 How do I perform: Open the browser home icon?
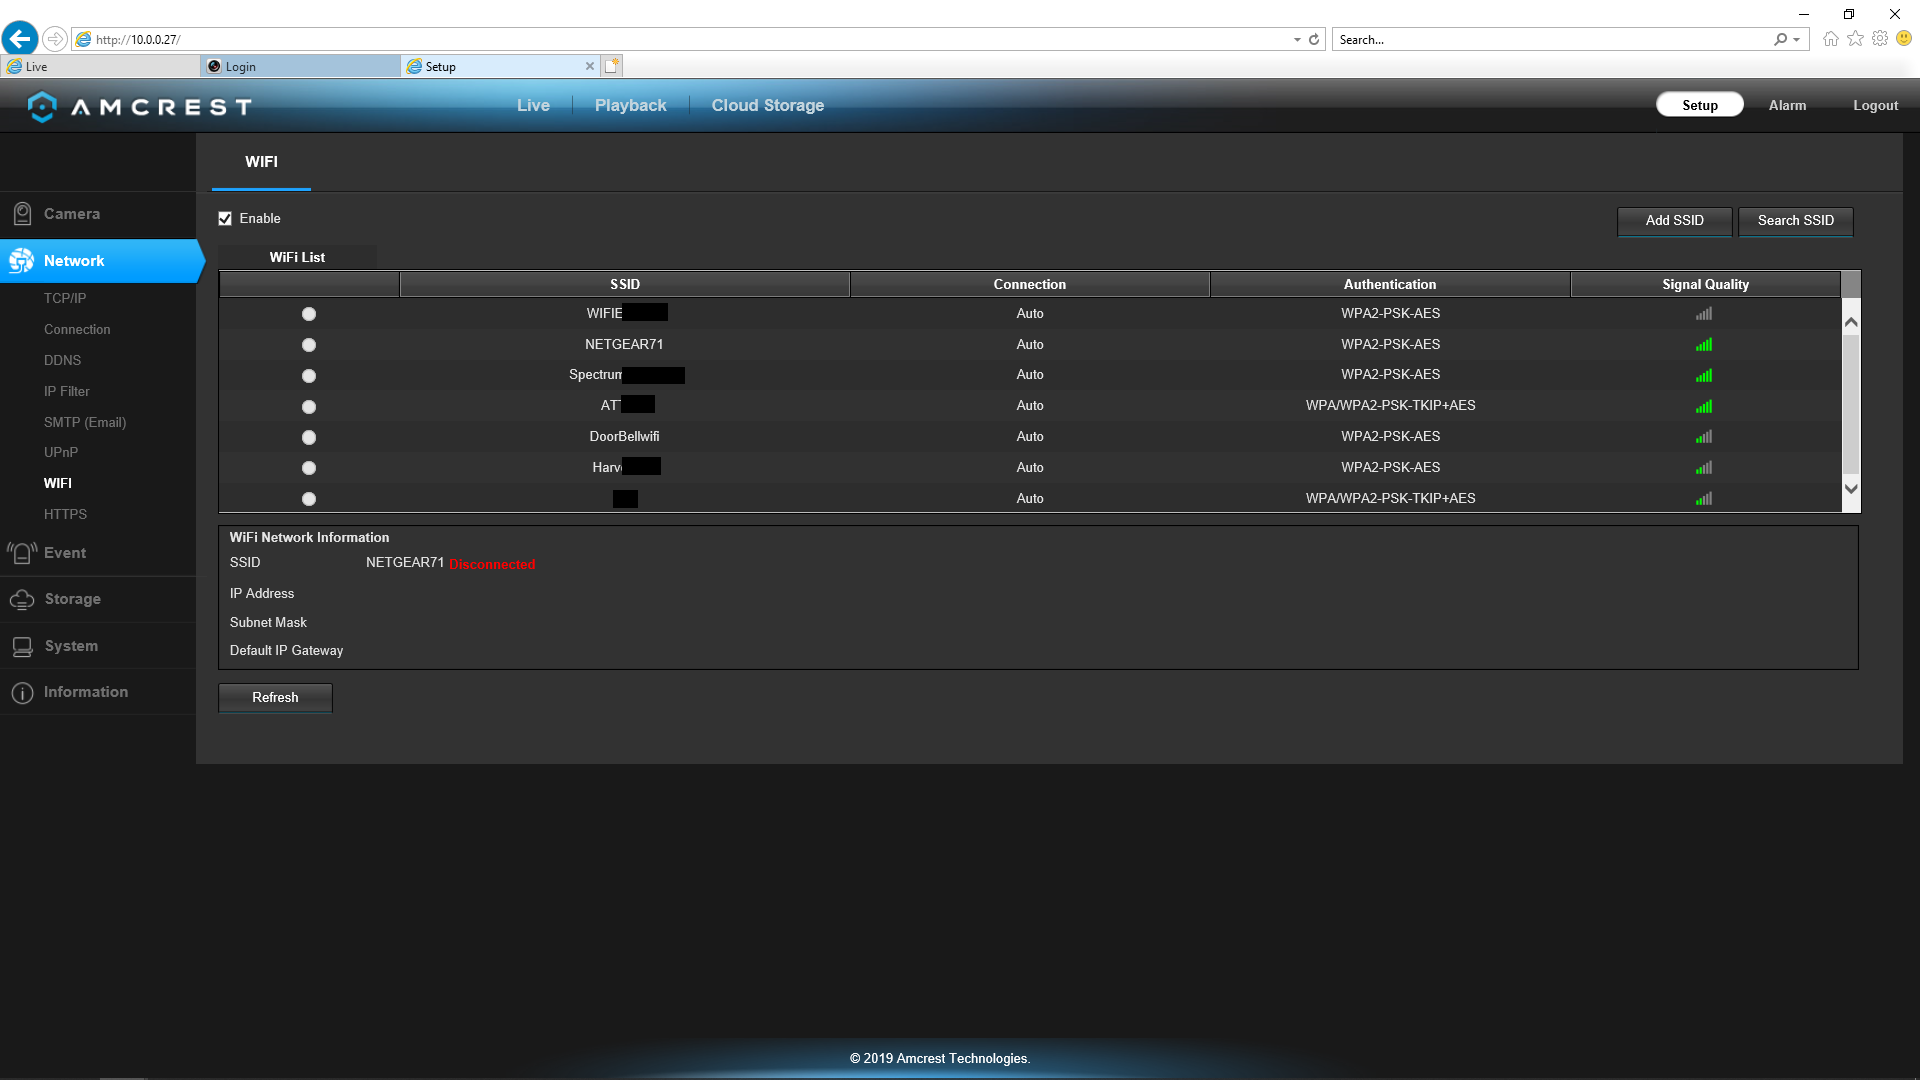(x=1831, y=39)
